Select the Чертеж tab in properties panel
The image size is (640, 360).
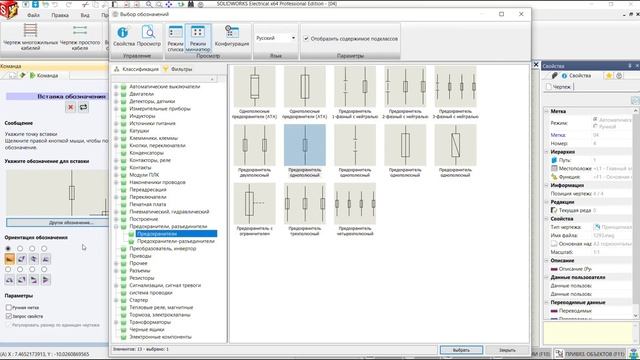559,87
